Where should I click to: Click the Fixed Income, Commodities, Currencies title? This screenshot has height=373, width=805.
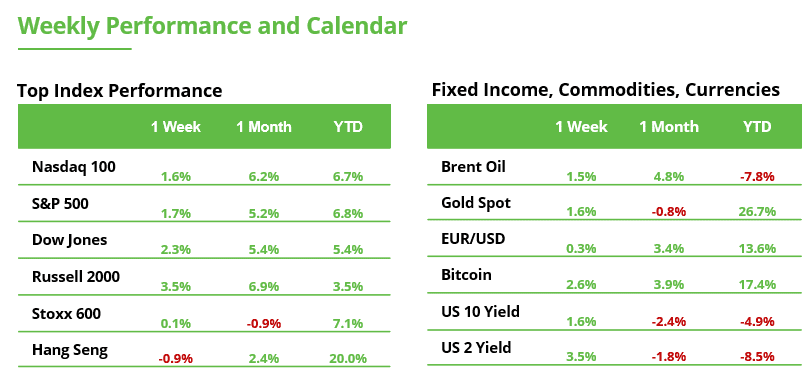coord(606,90)
